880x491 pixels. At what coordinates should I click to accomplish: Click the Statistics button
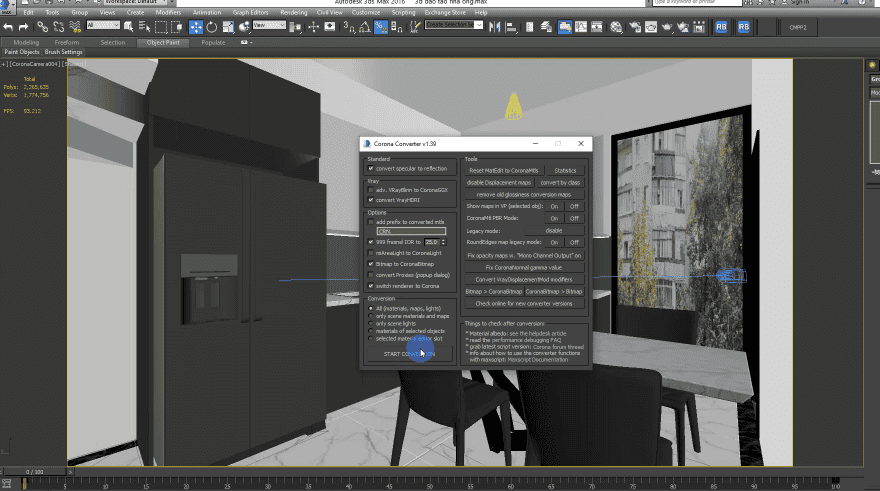pyautogui.click(x=565, y=171)
